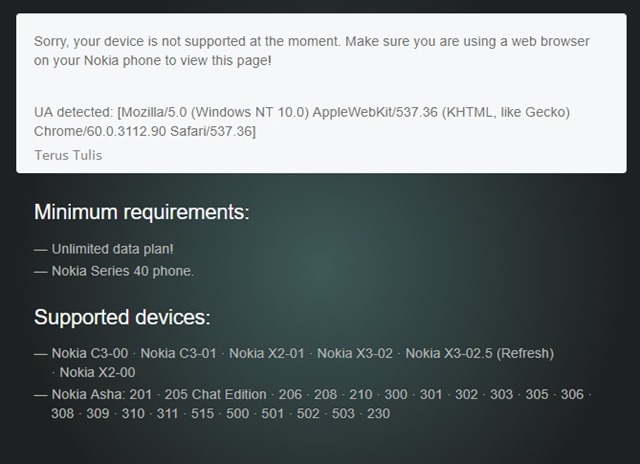Click the Asha 300 model number
Image resolution: width=640 pixels, height=464 pixels.
[395, 394]
